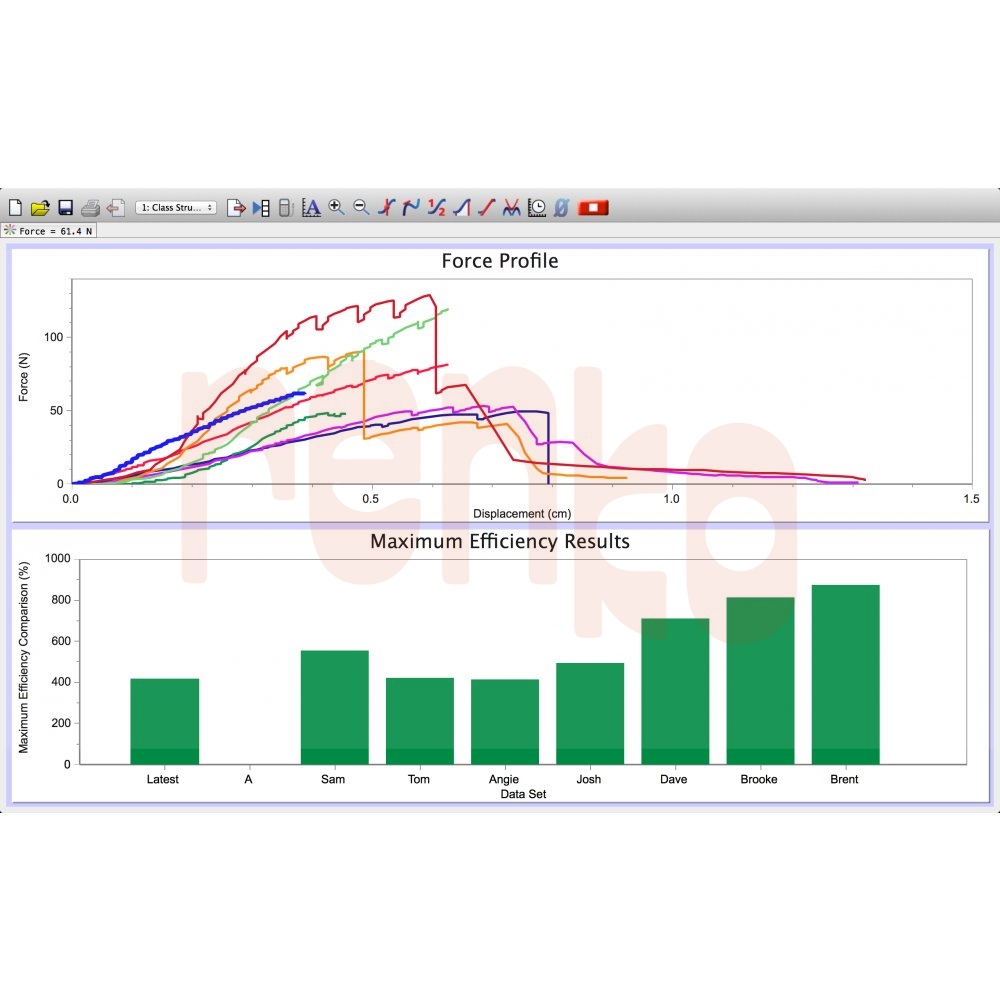Create a new Logger Pro file

click(x=14, y=207)
